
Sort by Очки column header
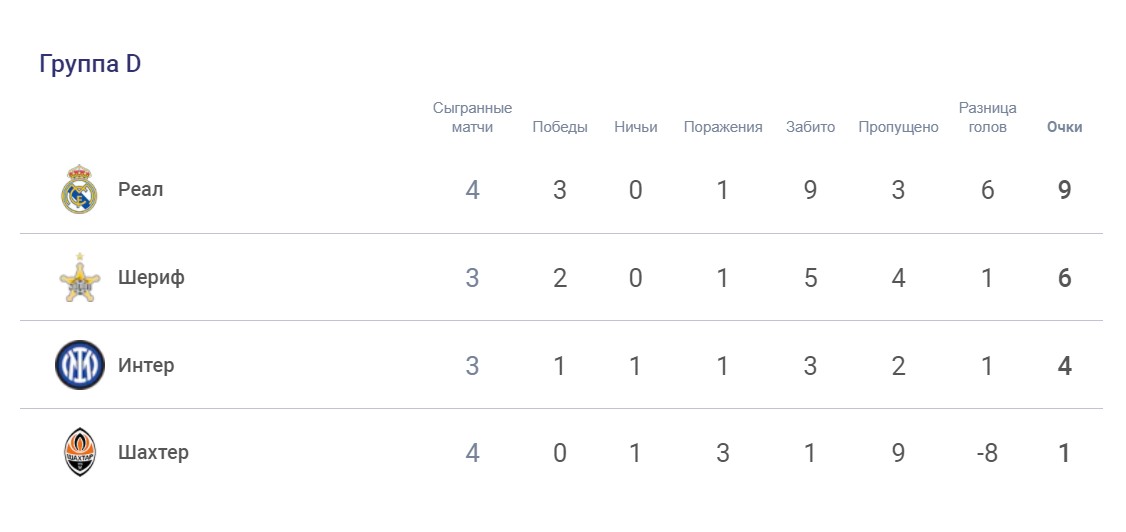point(1064,127)
